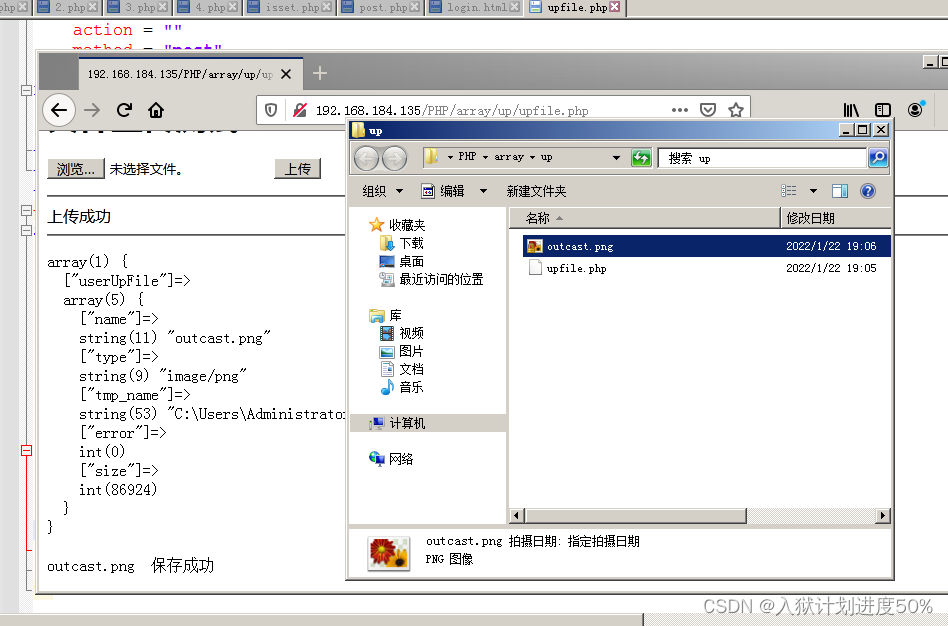Reload the Firefox page
The width and height of the screenshot is (948, 626).
(125, 110)
